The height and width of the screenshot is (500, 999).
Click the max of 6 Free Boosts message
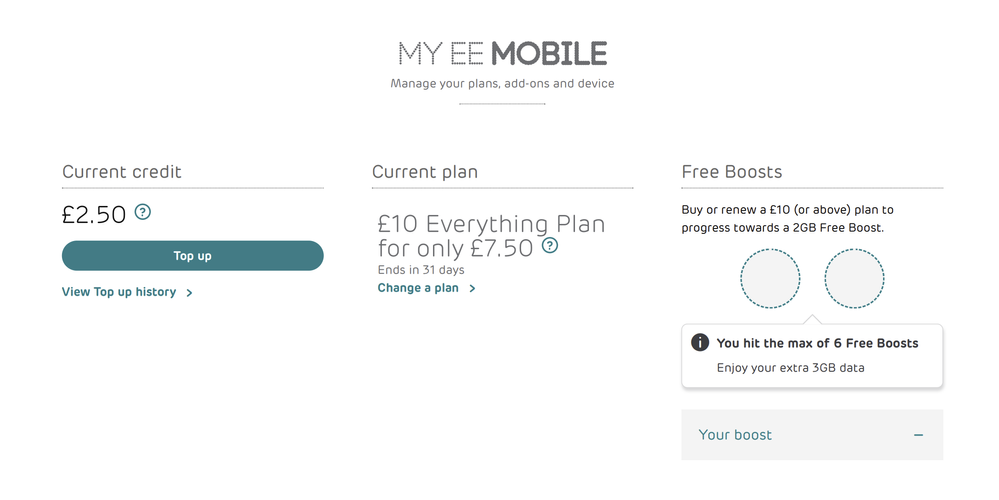click(817, 343)
